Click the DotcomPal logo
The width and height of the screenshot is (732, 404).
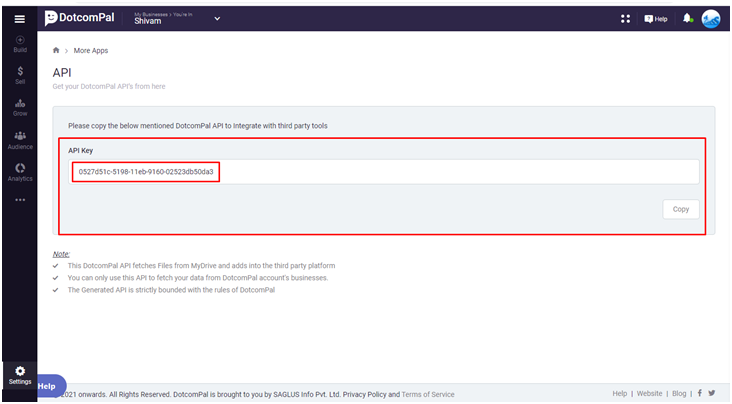(x=79, y=18)
